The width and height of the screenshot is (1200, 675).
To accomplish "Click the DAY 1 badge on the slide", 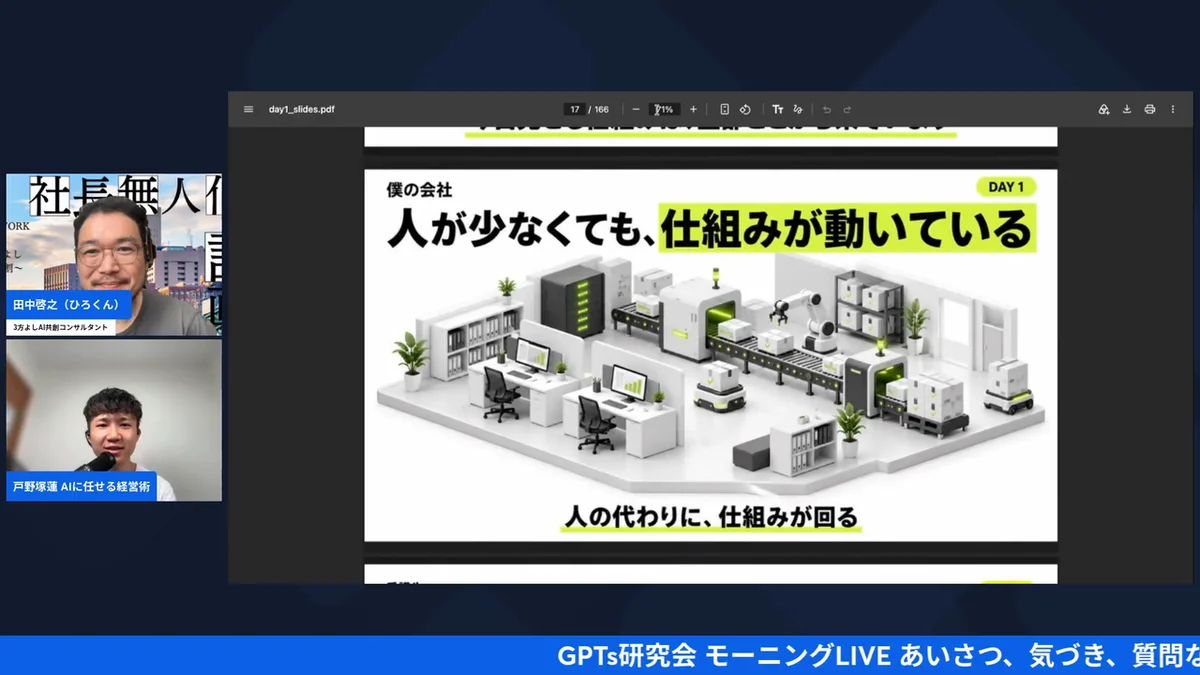I will click(1006, 186).
